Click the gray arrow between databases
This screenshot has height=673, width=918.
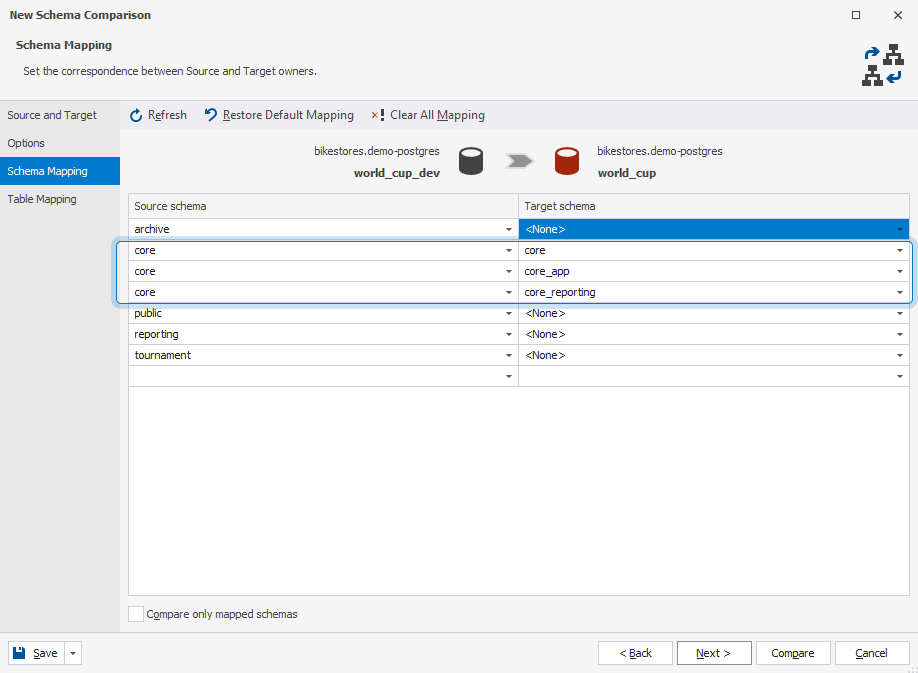point(519,161)
